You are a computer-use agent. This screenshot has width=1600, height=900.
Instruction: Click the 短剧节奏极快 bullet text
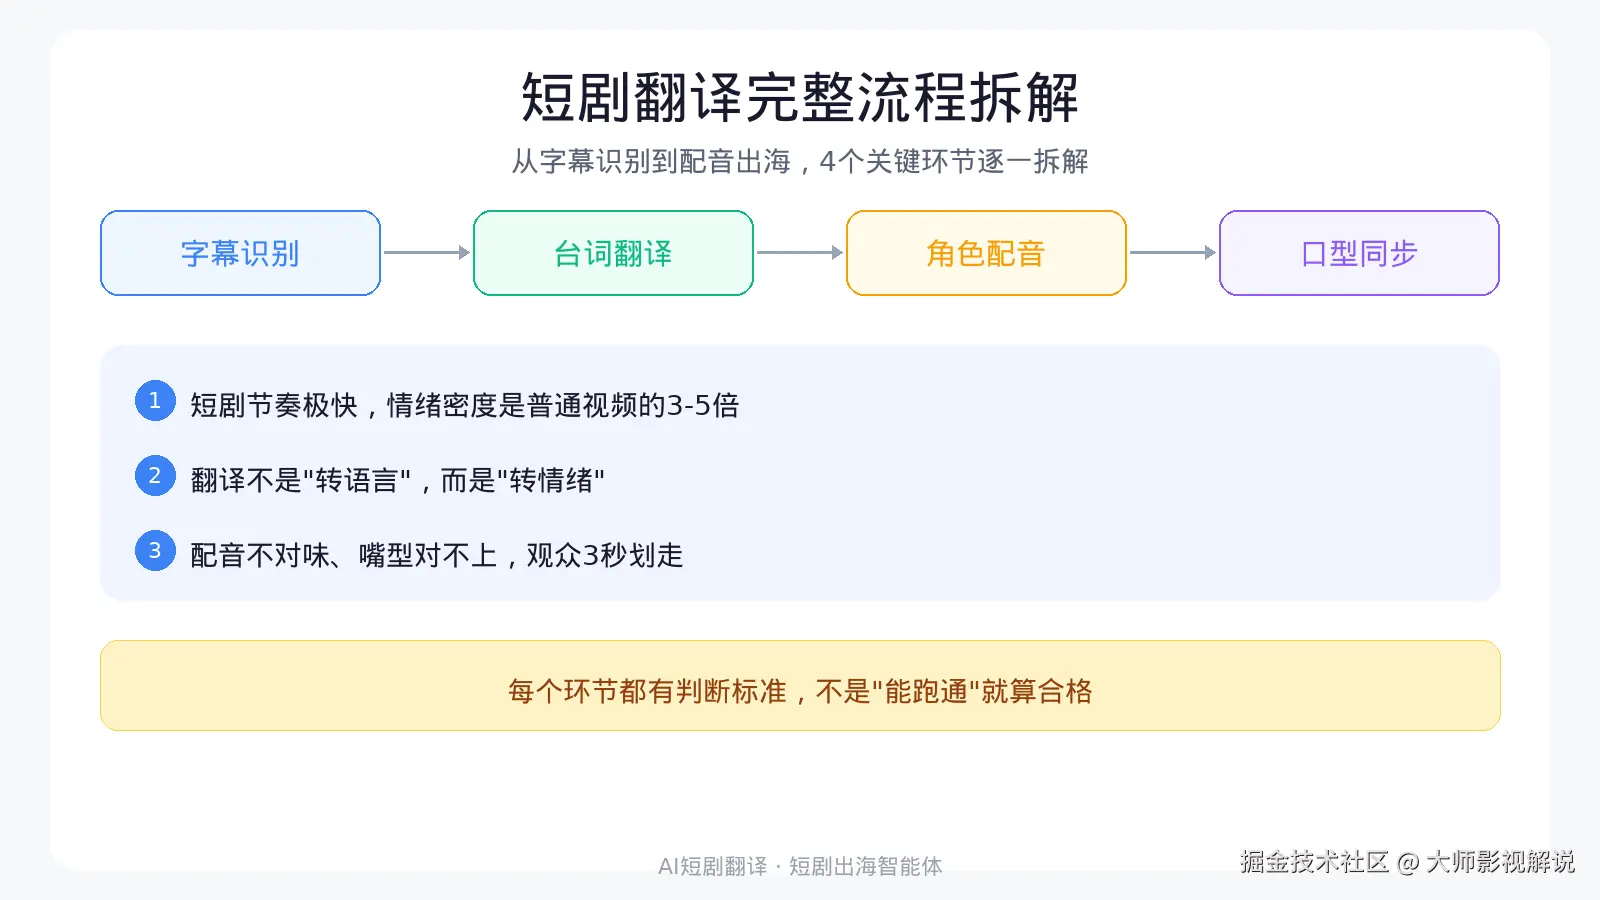pos(464,405)
